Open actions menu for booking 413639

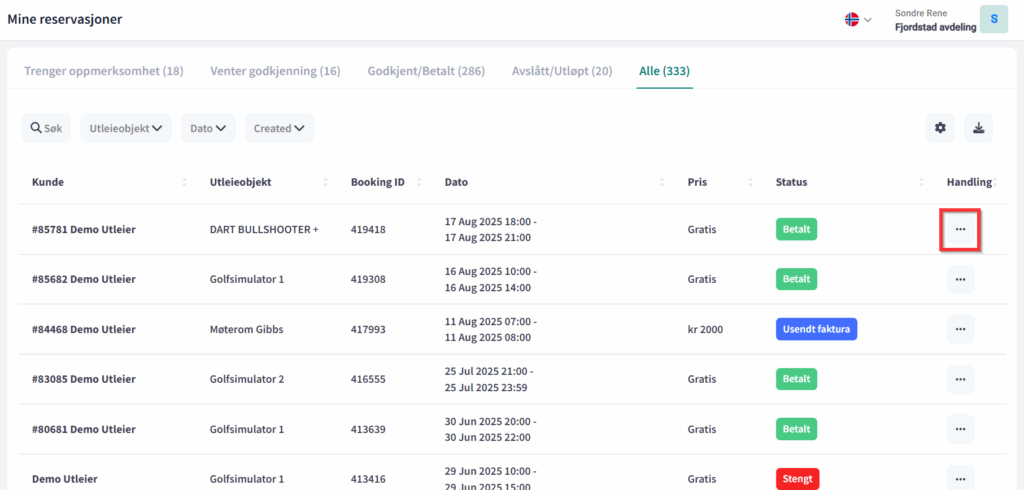pos(960,429)
